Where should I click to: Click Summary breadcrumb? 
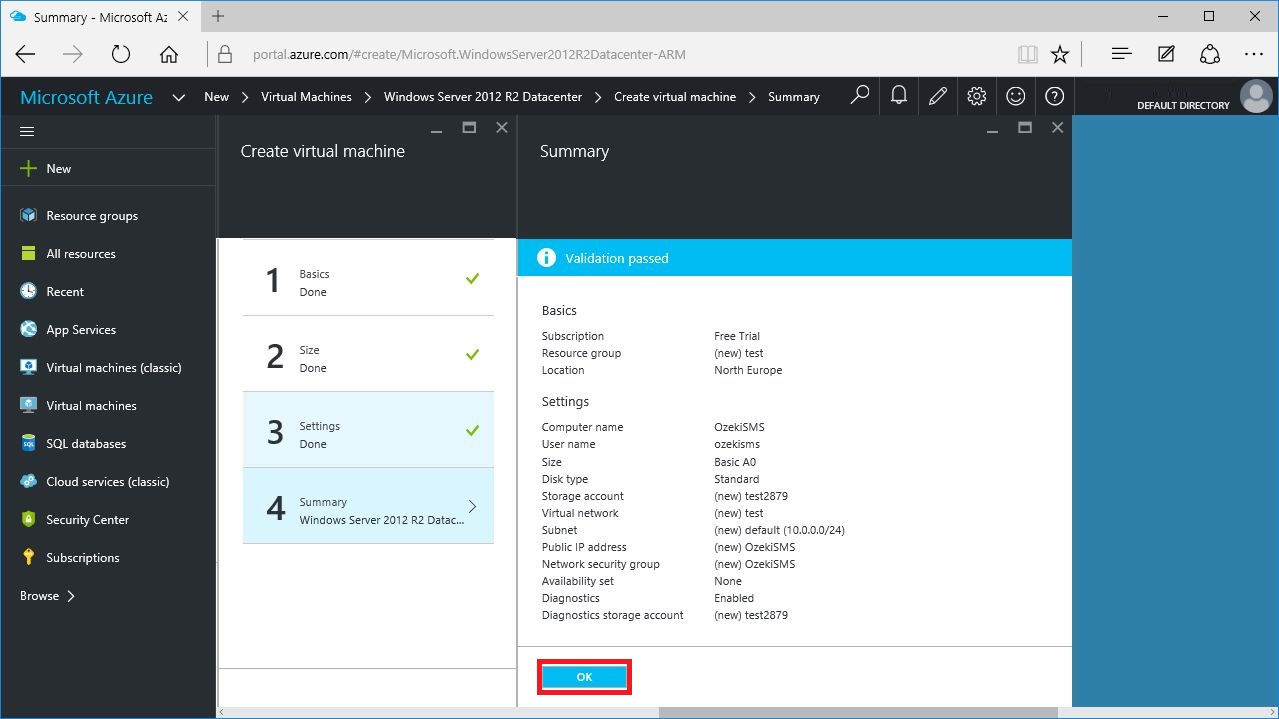[794, 97]
